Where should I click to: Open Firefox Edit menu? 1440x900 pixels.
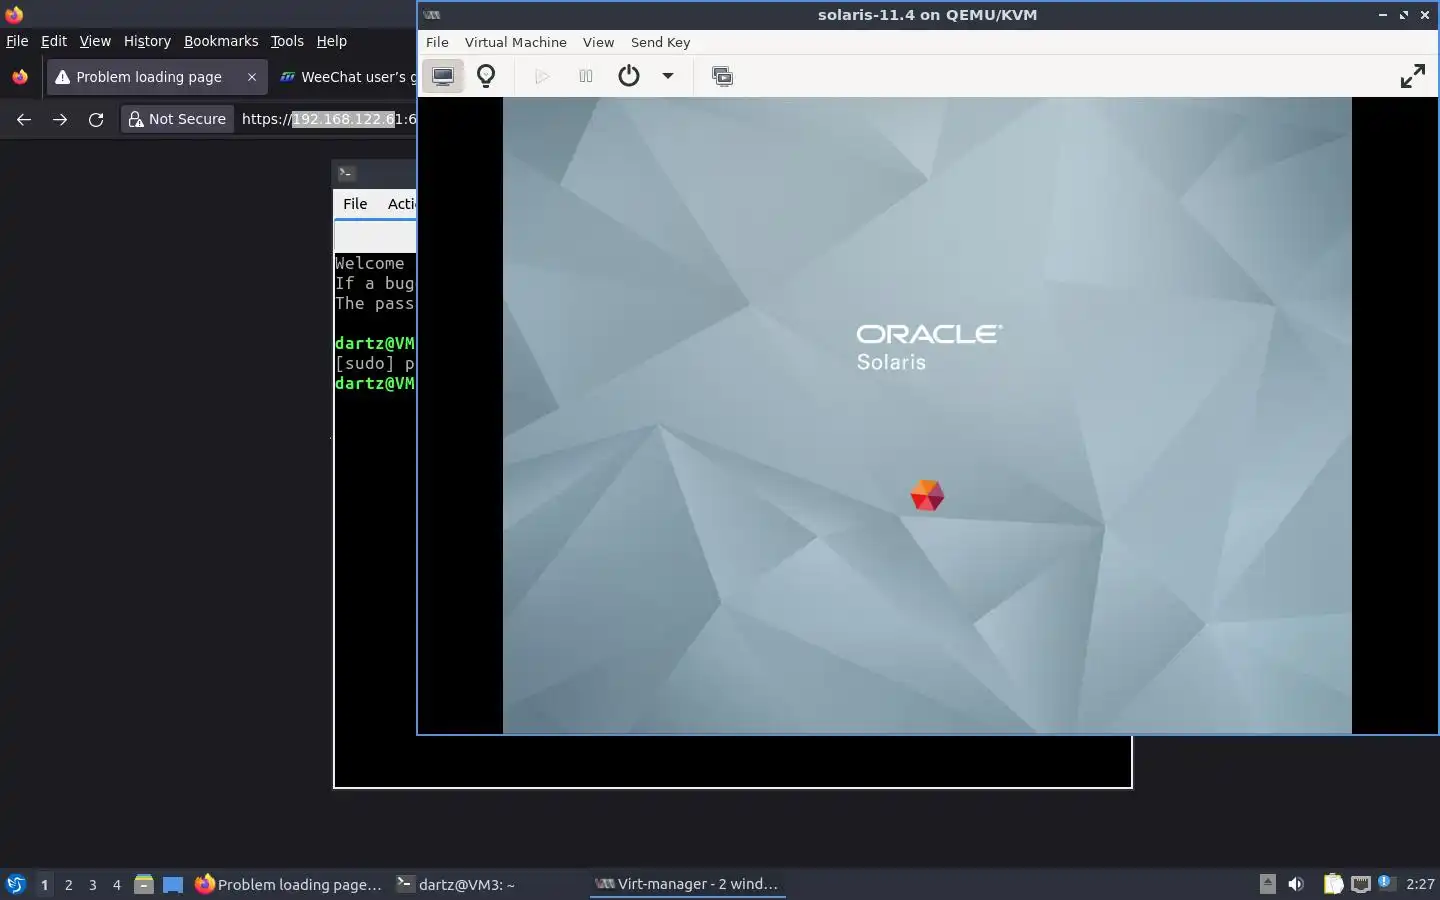54,41
